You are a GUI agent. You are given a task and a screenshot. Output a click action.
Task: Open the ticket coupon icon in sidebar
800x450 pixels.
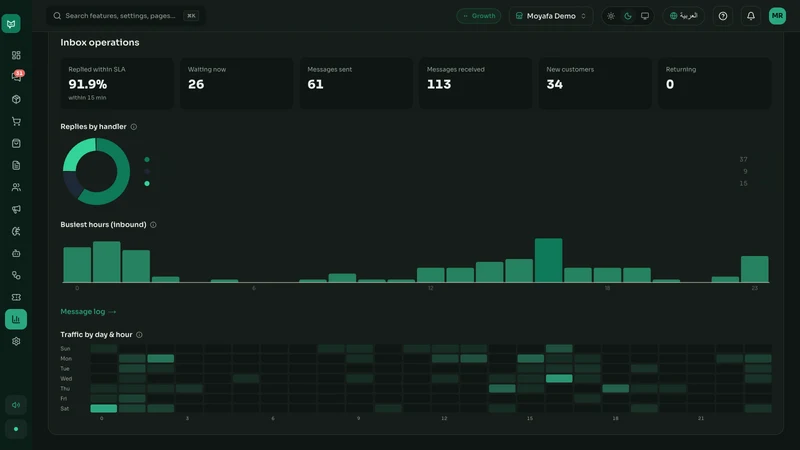[16, 297]
